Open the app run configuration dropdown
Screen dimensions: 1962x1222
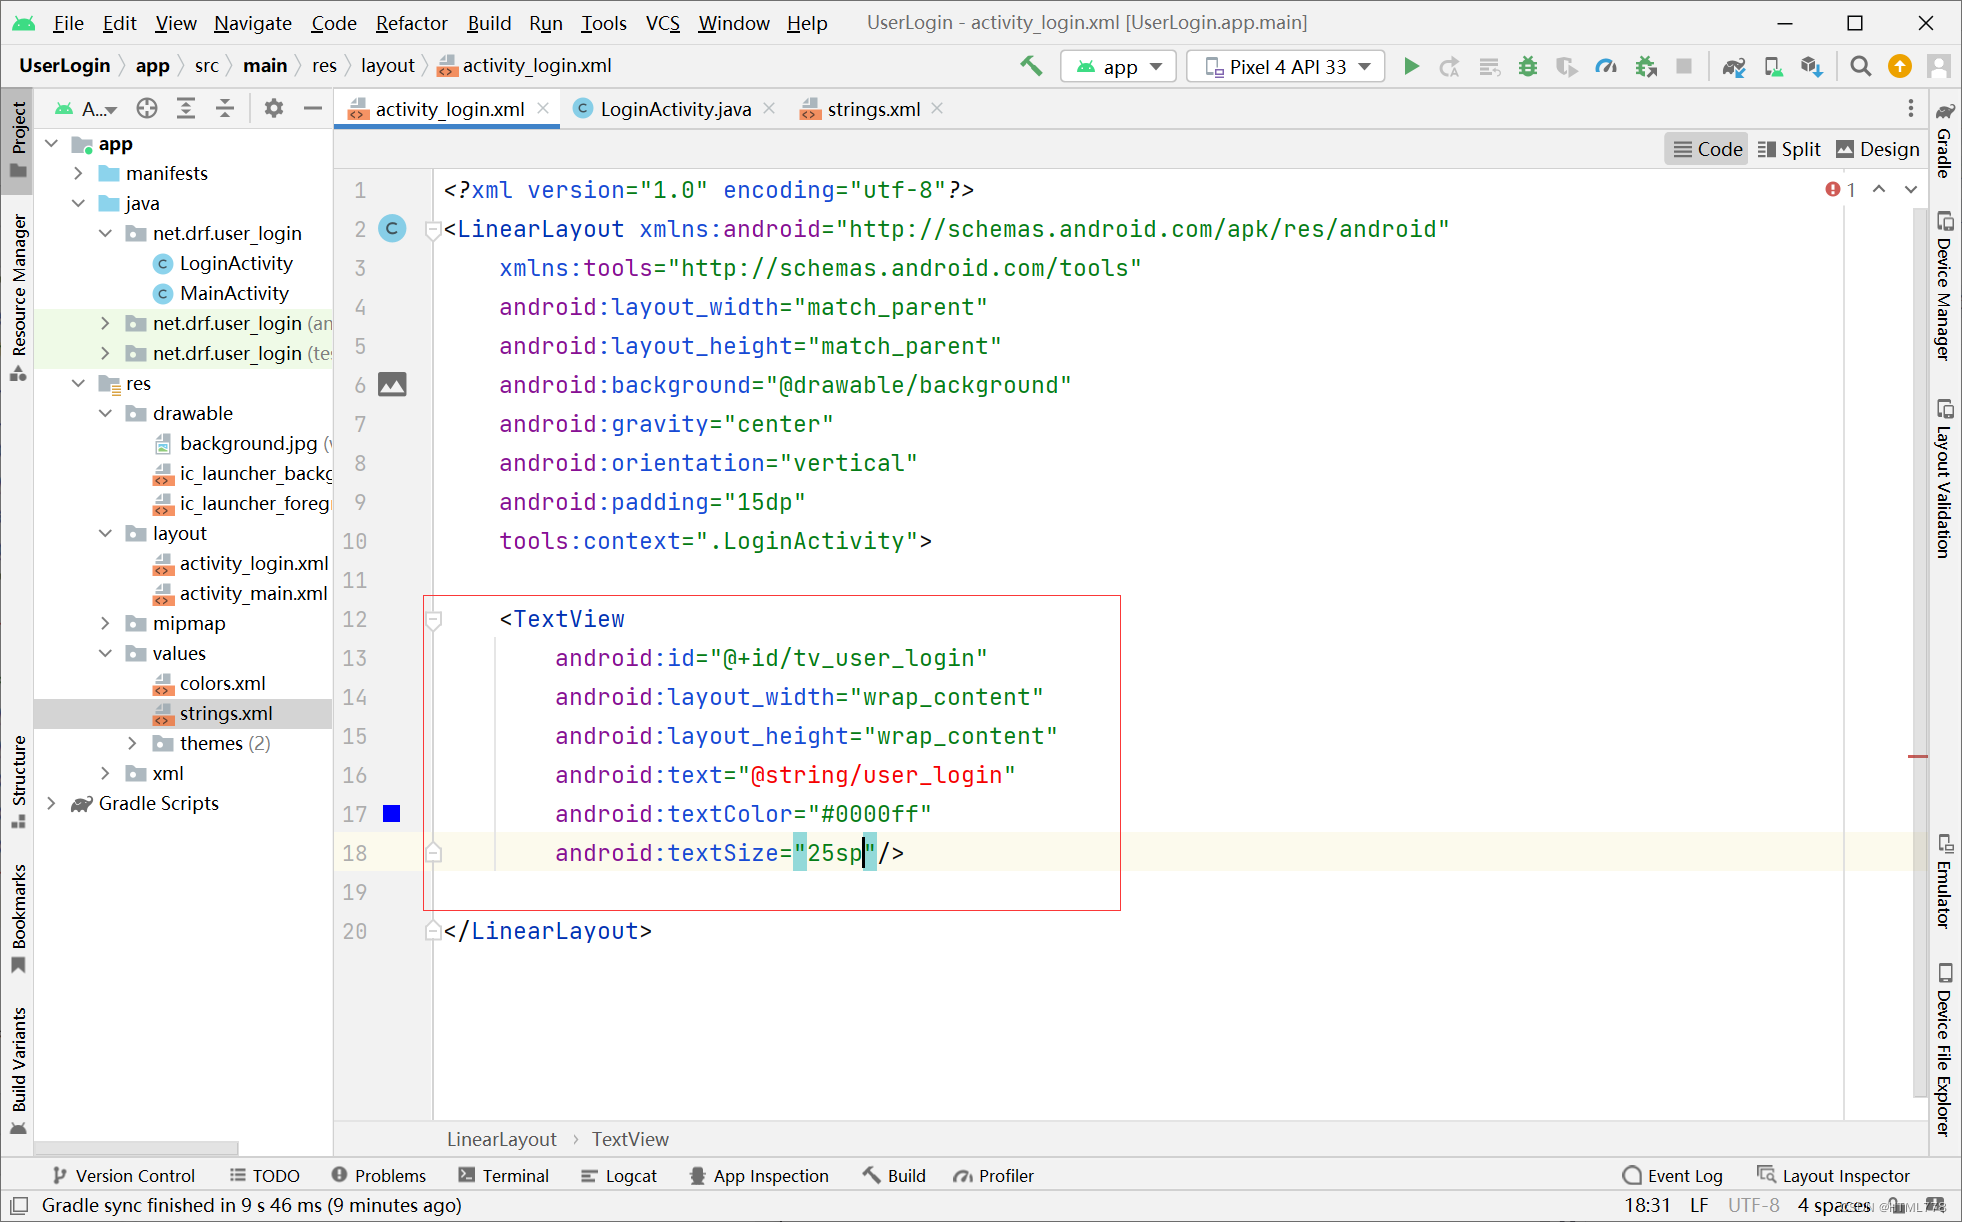[1119, 67]
